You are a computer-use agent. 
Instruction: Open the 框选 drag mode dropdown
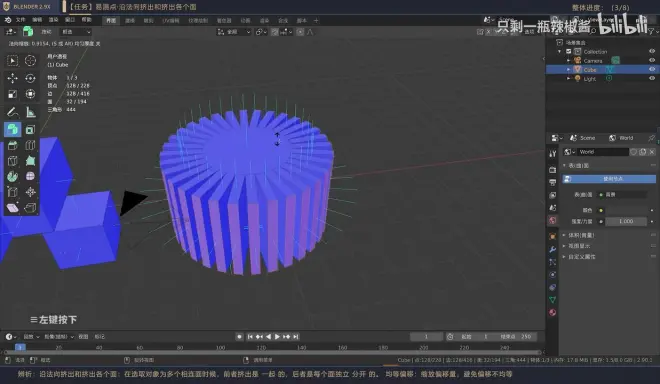point(76,32)
